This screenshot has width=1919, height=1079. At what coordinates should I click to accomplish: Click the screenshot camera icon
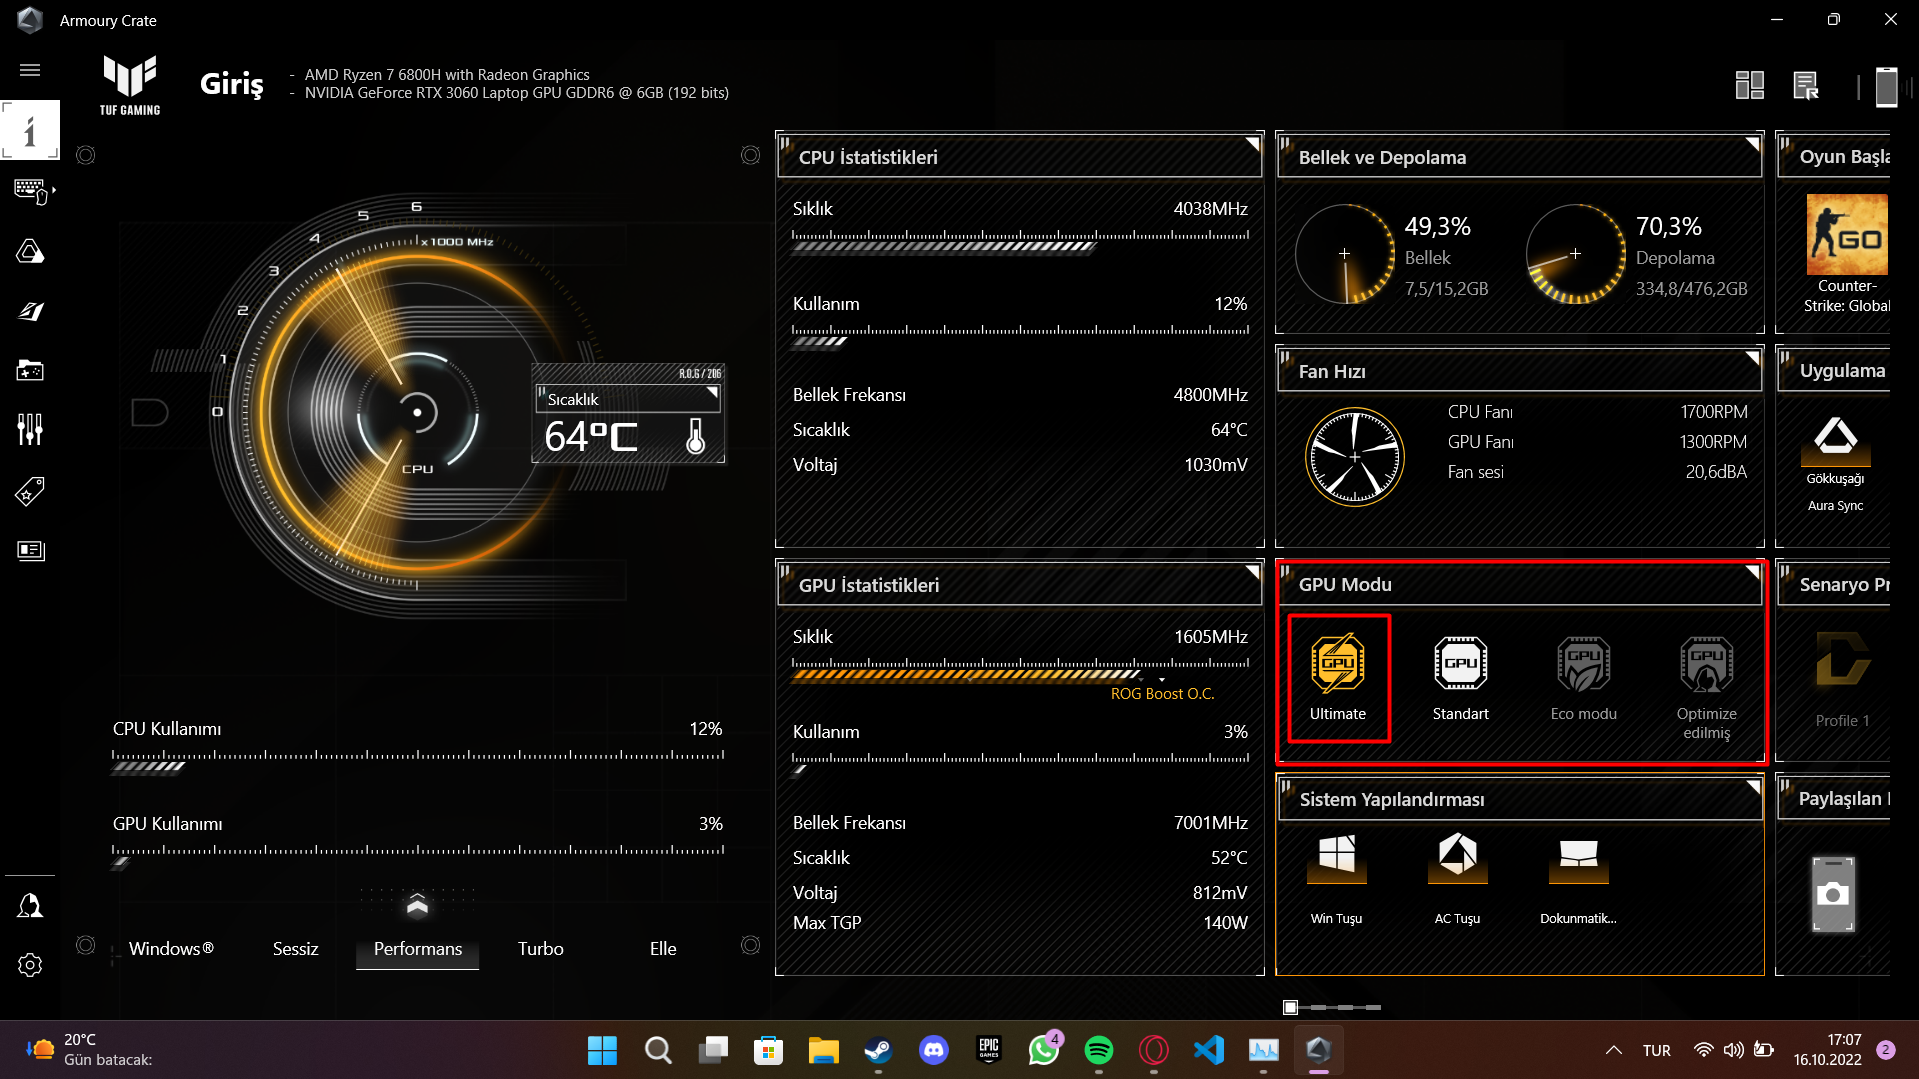(x=1833, y=894)
